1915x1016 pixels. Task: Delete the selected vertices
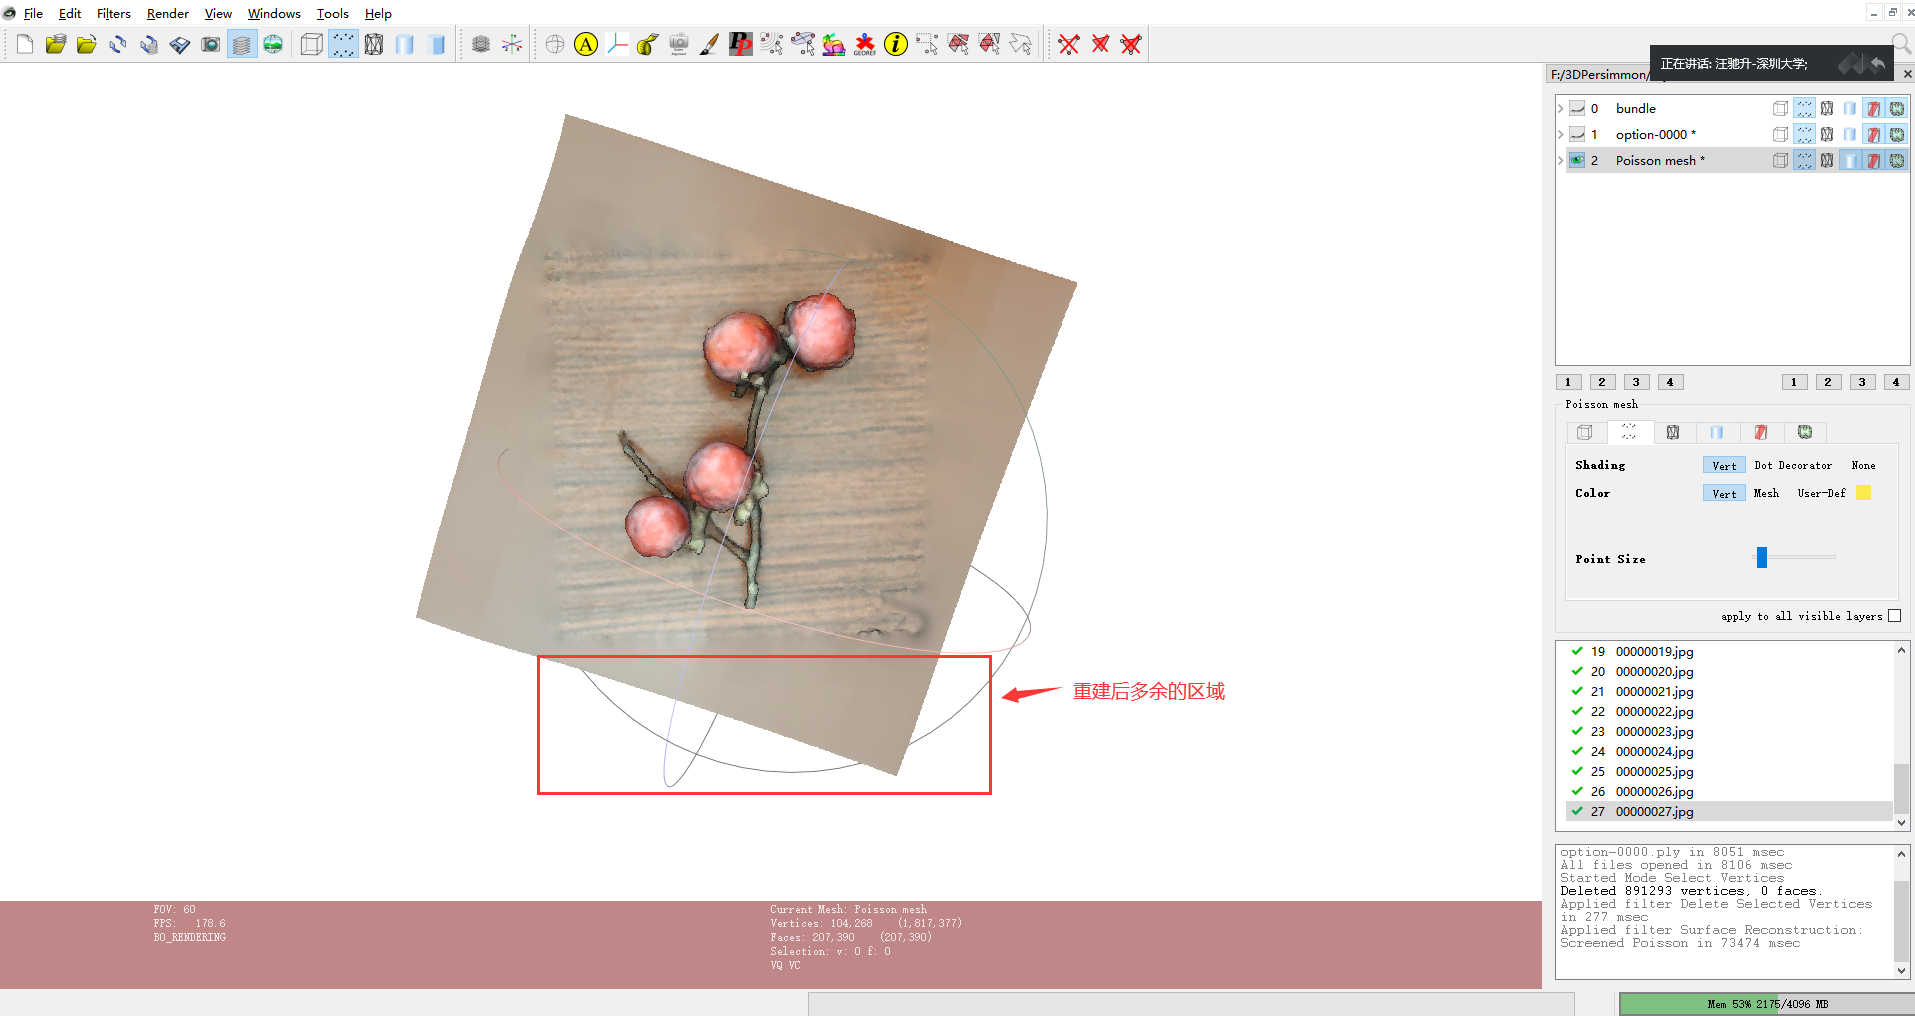point(1069,44)
